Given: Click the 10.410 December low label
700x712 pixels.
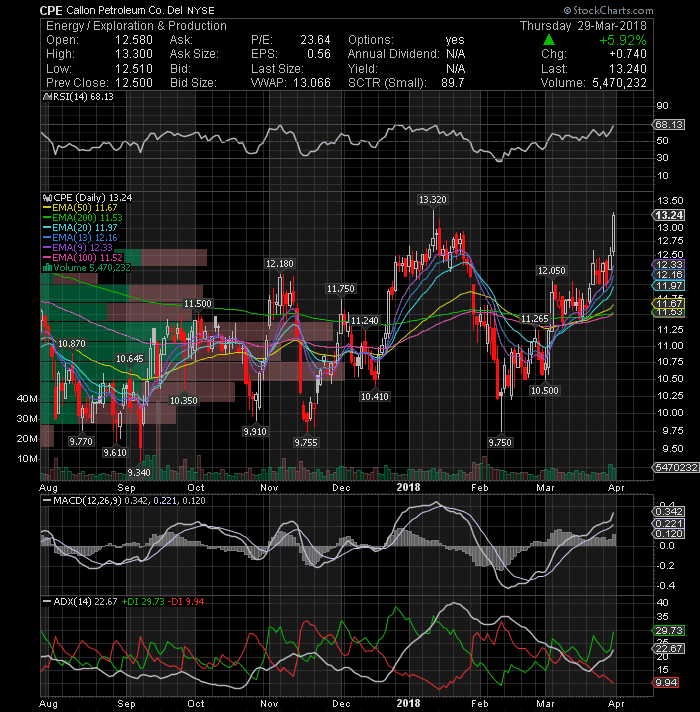Looking at the screenshot, I should point(375,397).
